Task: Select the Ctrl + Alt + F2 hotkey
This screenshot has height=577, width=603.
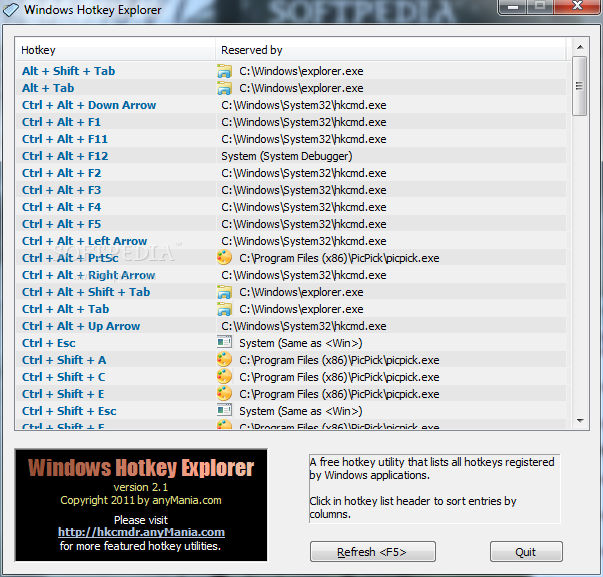Action: pos(62,173)
